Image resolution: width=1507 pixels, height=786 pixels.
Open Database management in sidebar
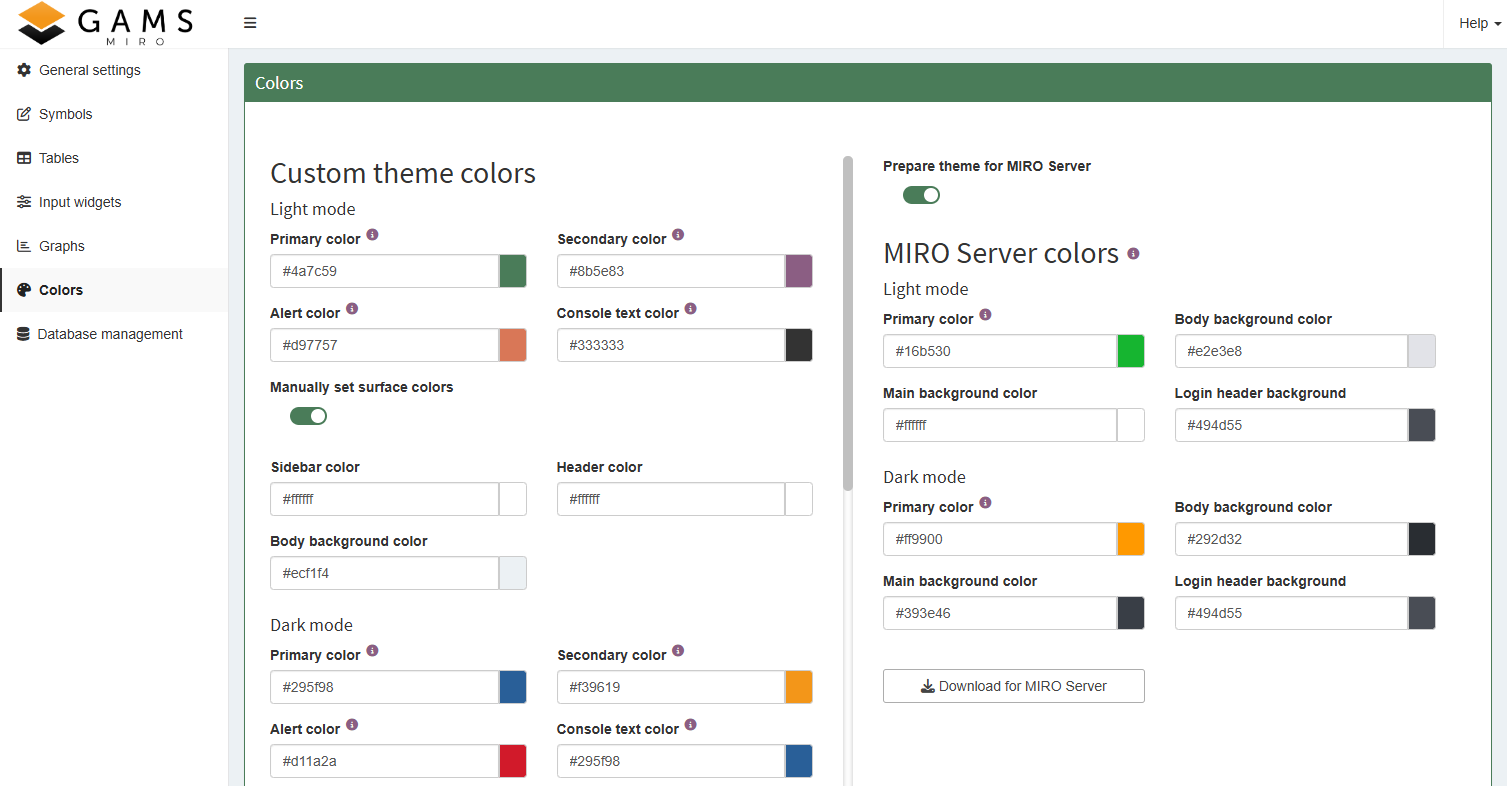click(x=114, y=334)
